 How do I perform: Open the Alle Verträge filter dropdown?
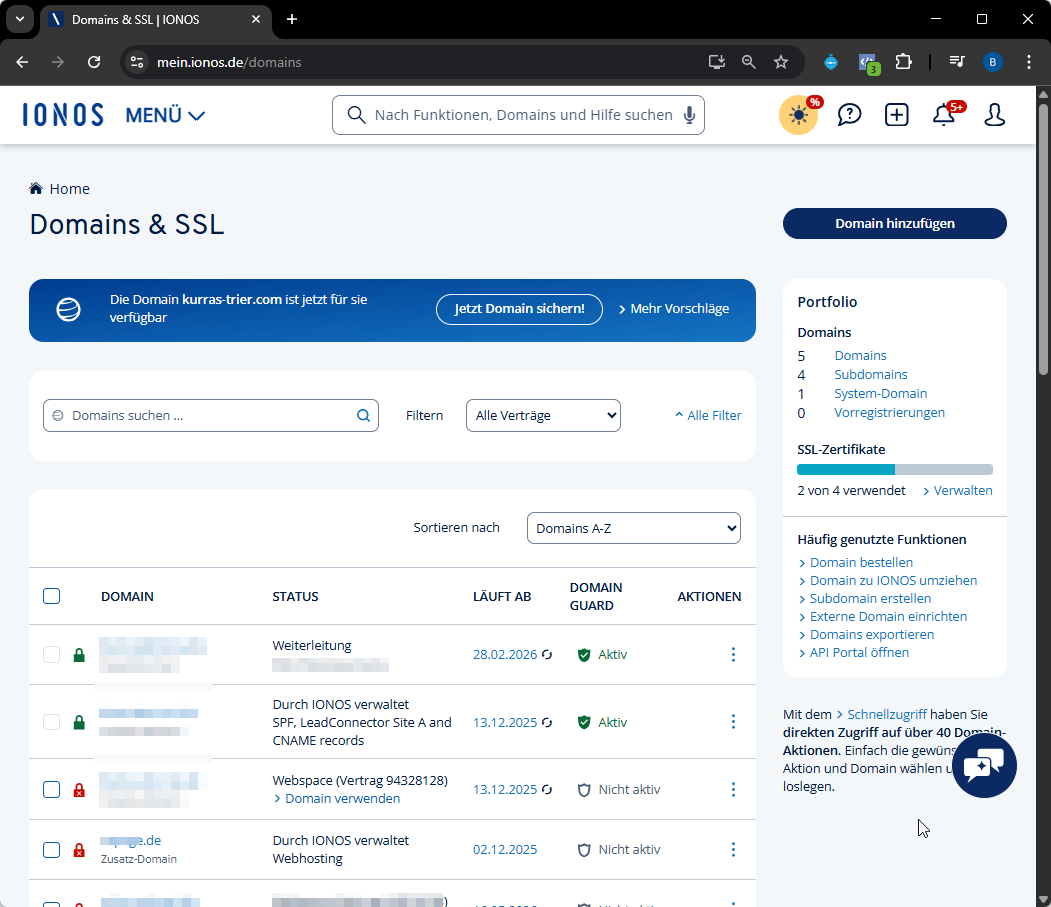(x=543, y=416)
